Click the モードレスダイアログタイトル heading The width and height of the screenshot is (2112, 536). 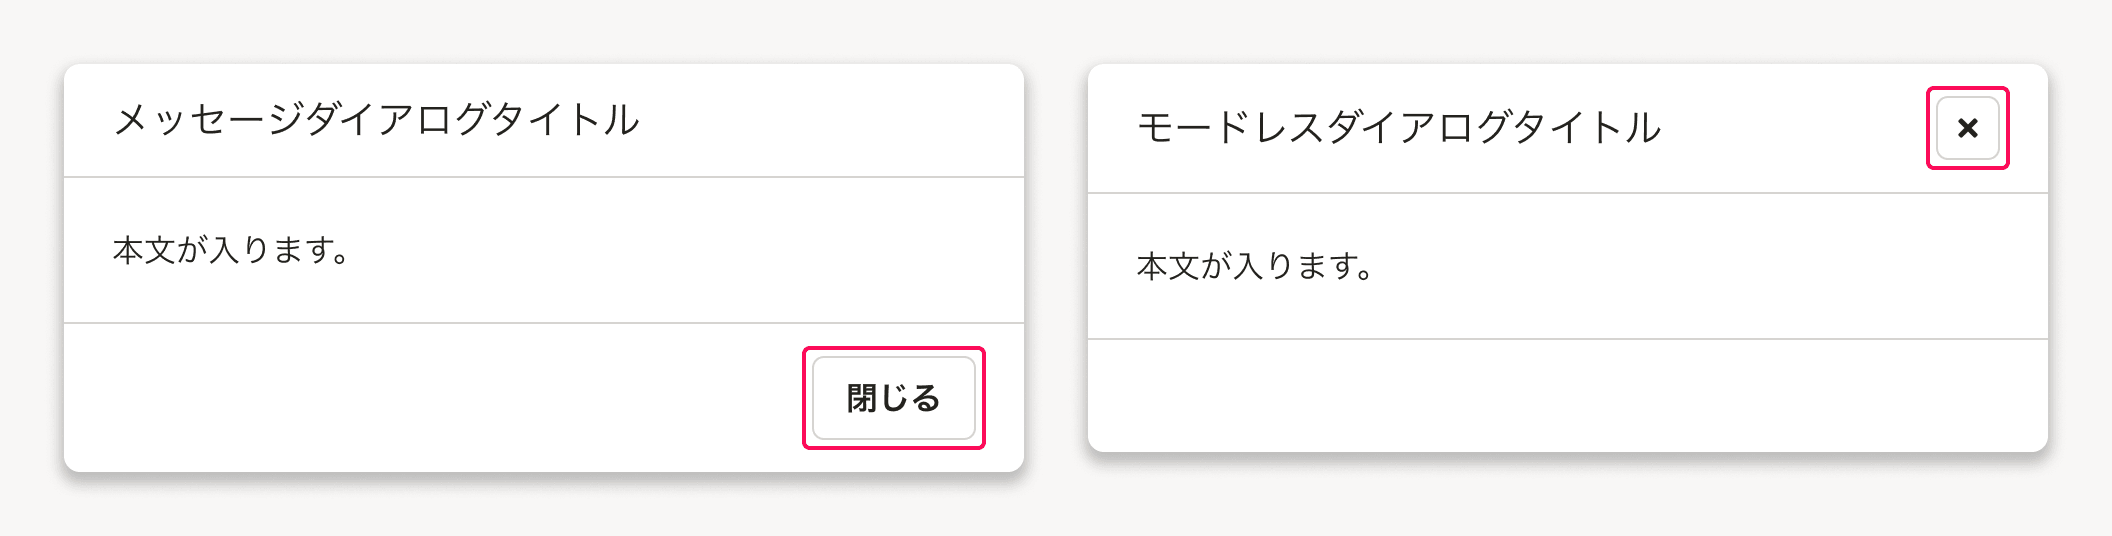point(1399,128)
